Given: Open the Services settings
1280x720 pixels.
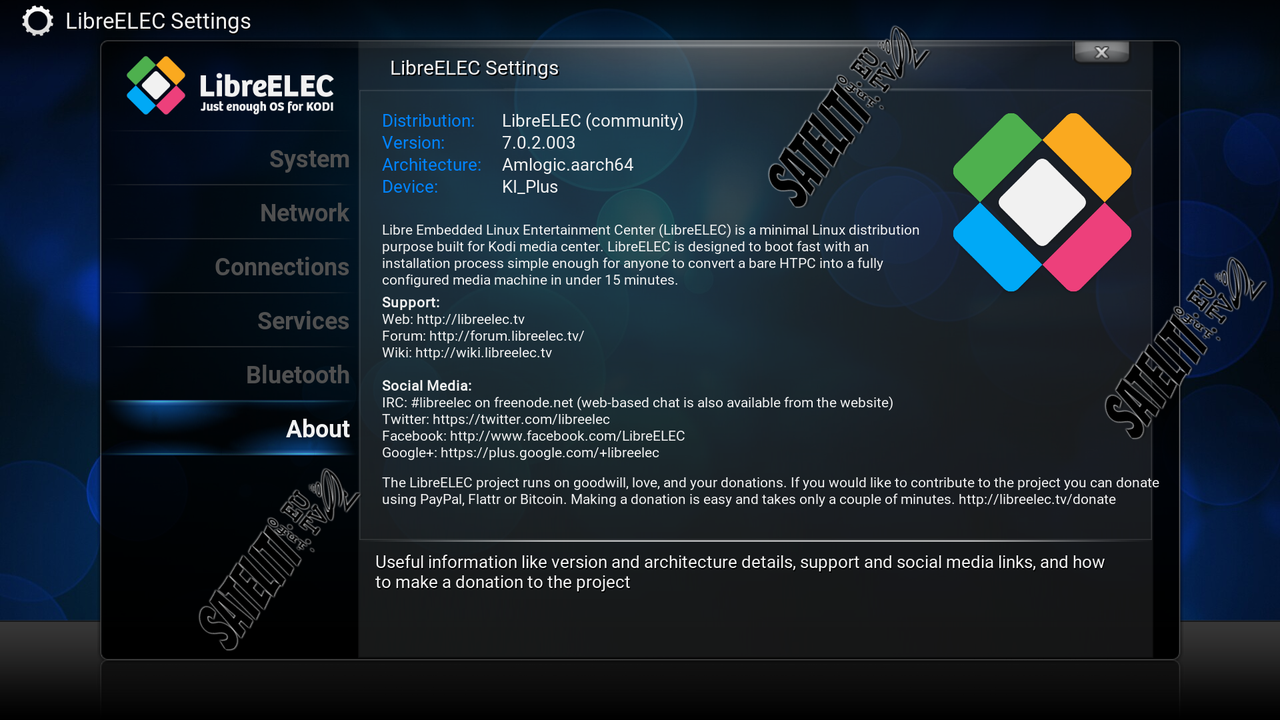Looking at the screenshot, I should (x=303, y=321).
